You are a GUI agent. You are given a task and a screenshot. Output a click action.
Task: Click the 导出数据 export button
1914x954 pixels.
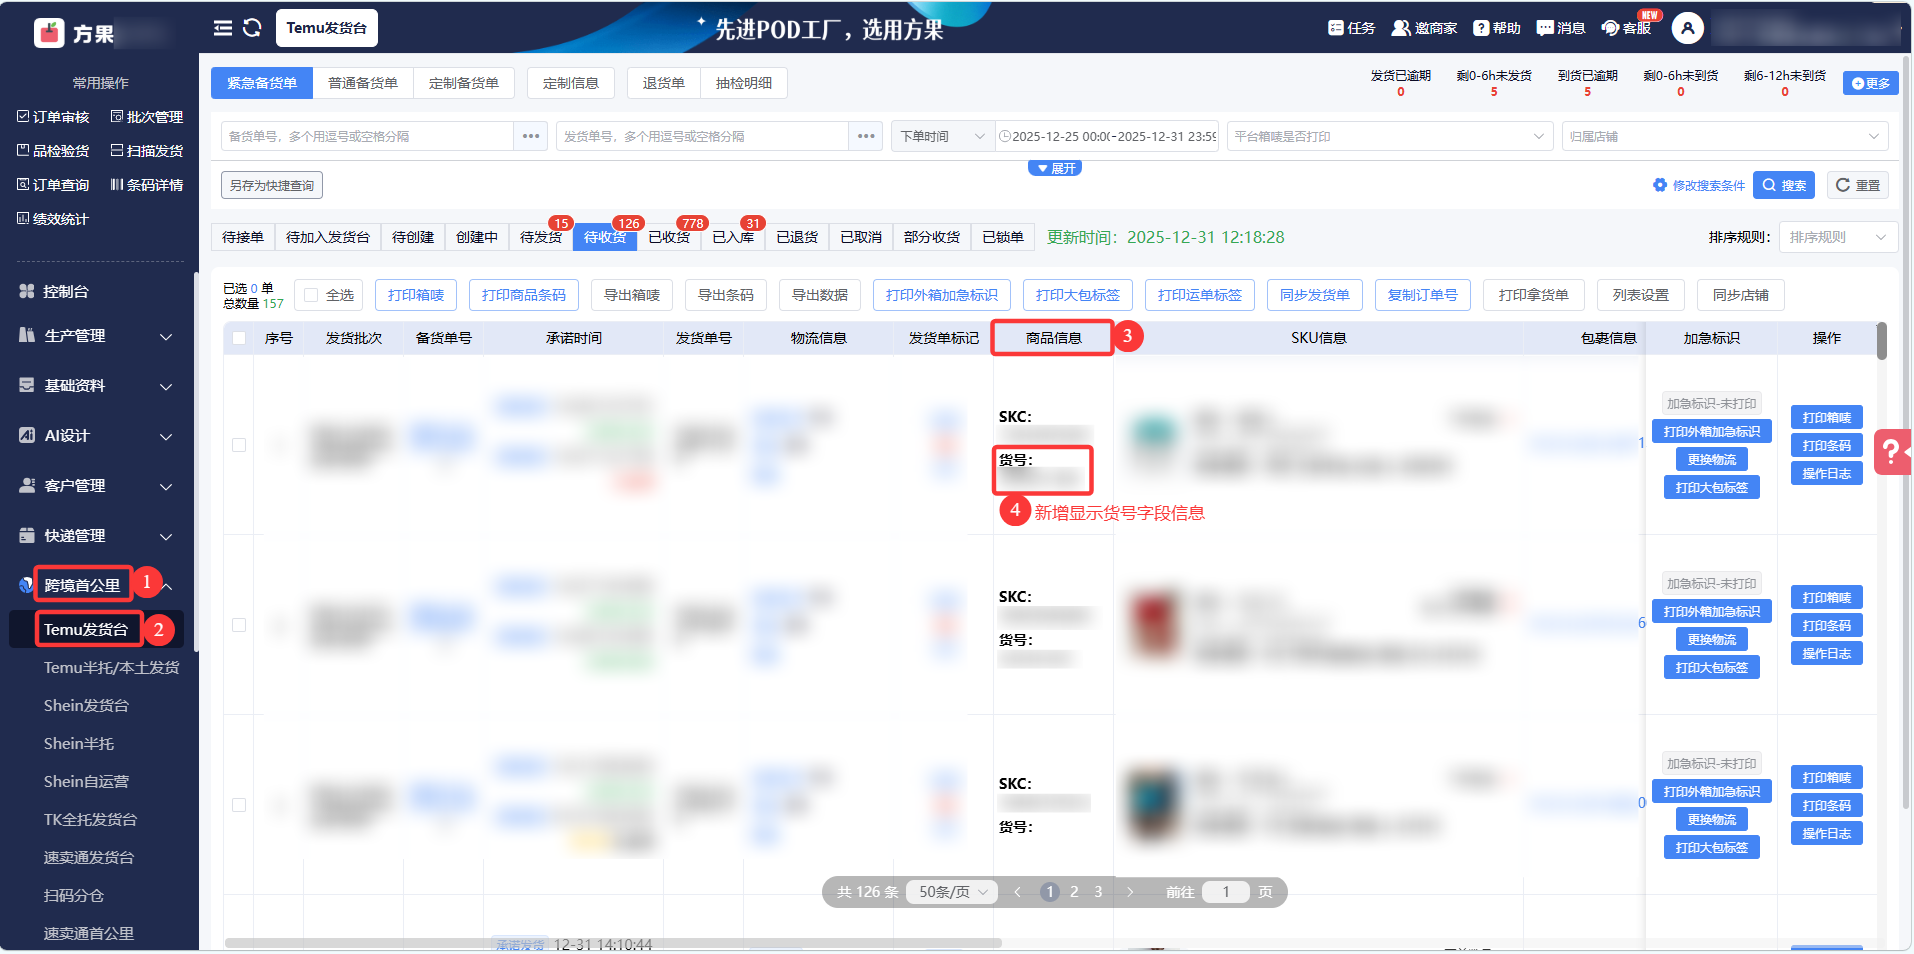coord(820,295)
